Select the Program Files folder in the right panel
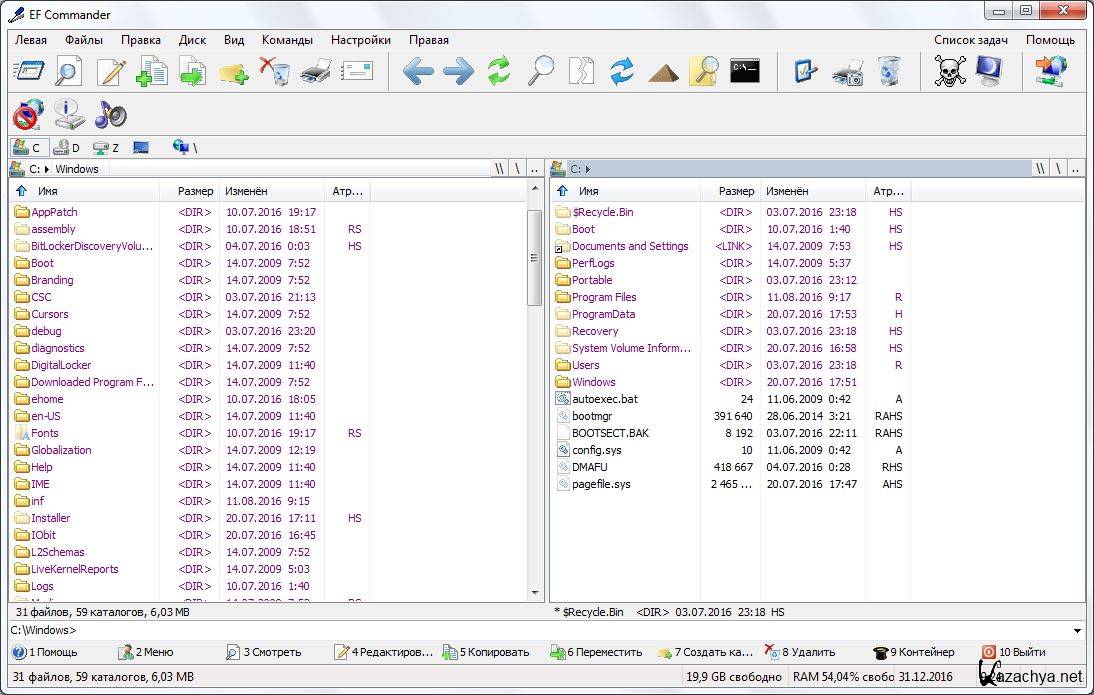 (604, 297)
